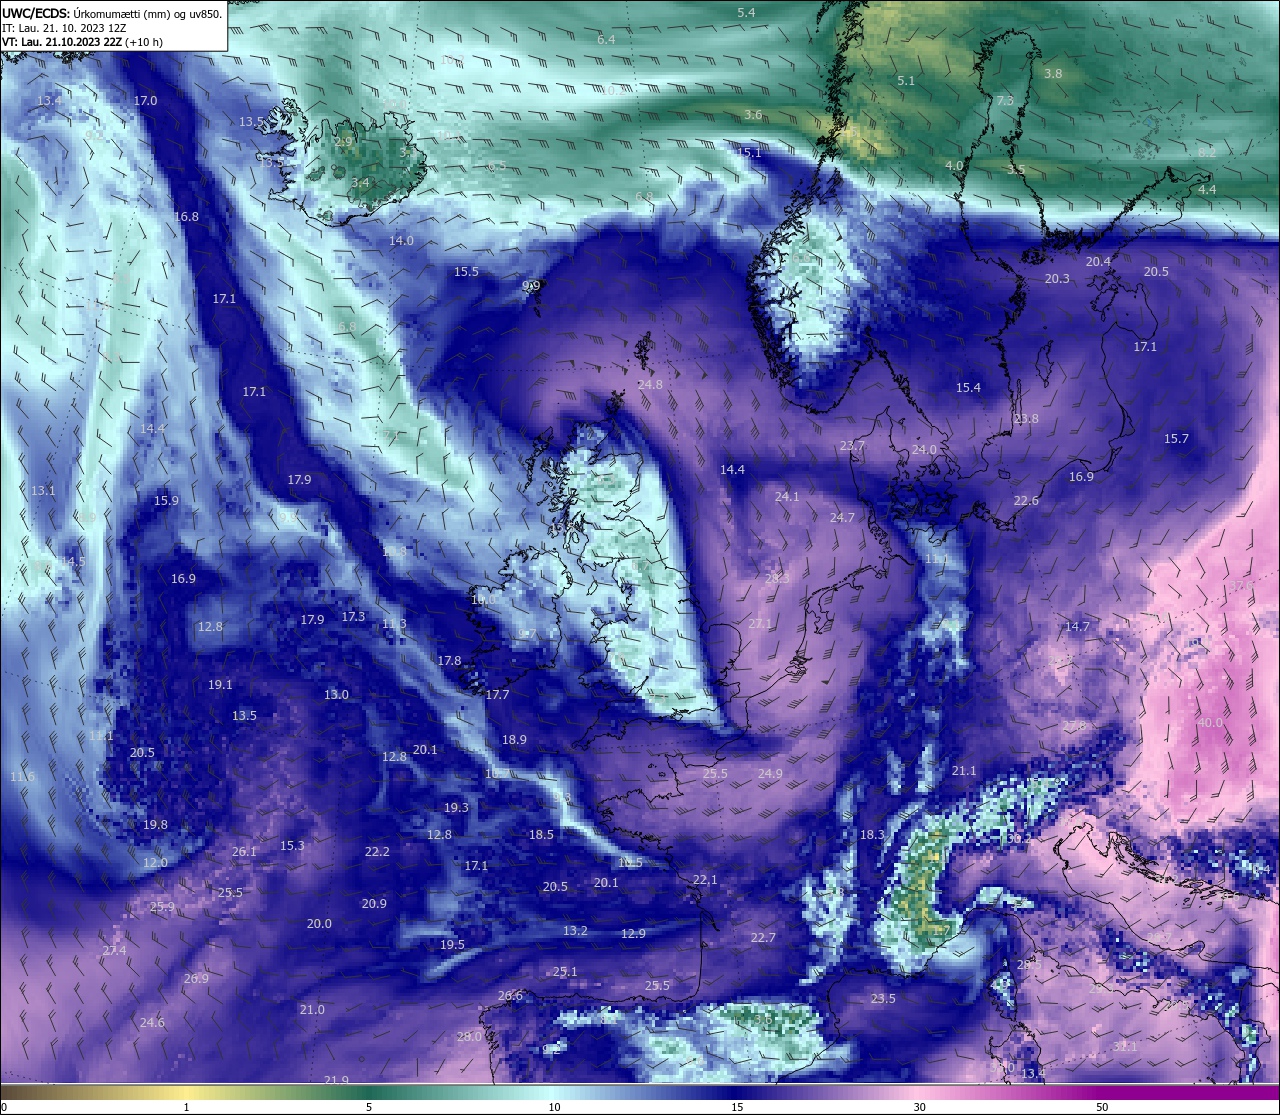Click the map value '13.2'

coord(575,931)
